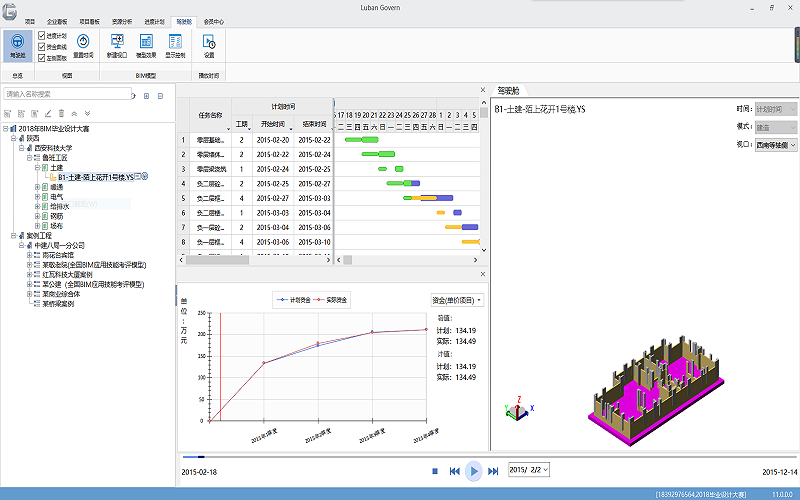This screenshot has height=500, width=800.
Task: Click the name search input field
Action: (x=67, y=94)
